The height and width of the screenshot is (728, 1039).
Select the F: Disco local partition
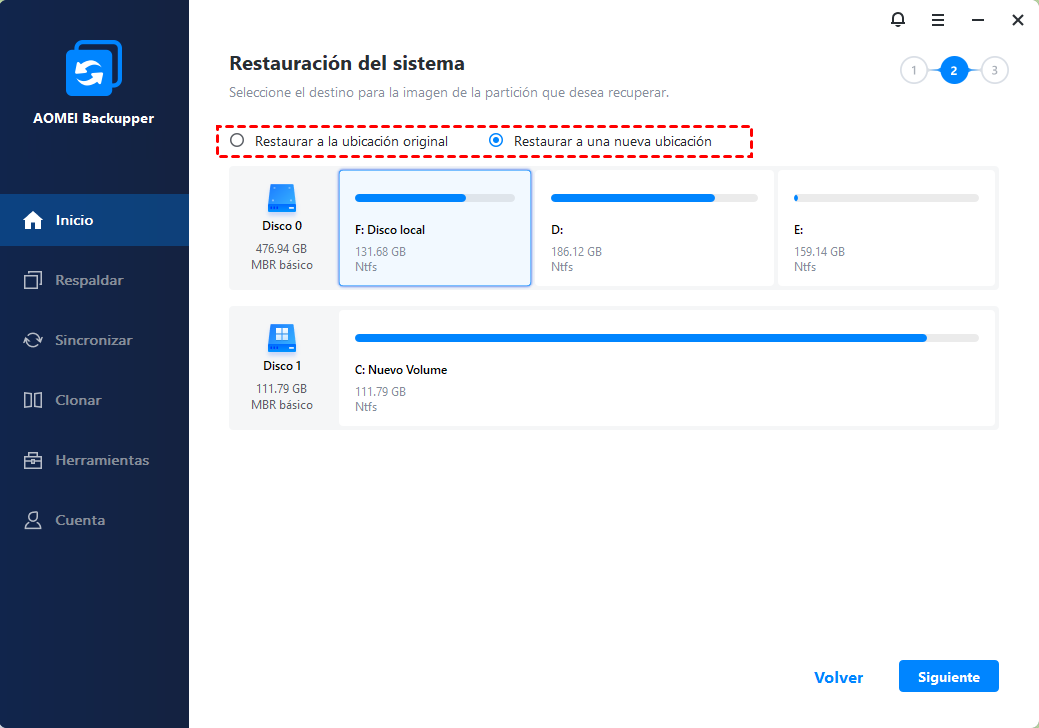[435, 228]
